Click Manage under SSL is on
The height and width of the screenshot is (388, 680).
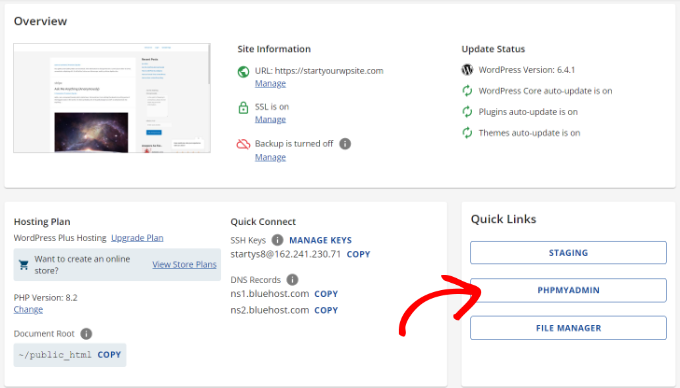(270, 119)
